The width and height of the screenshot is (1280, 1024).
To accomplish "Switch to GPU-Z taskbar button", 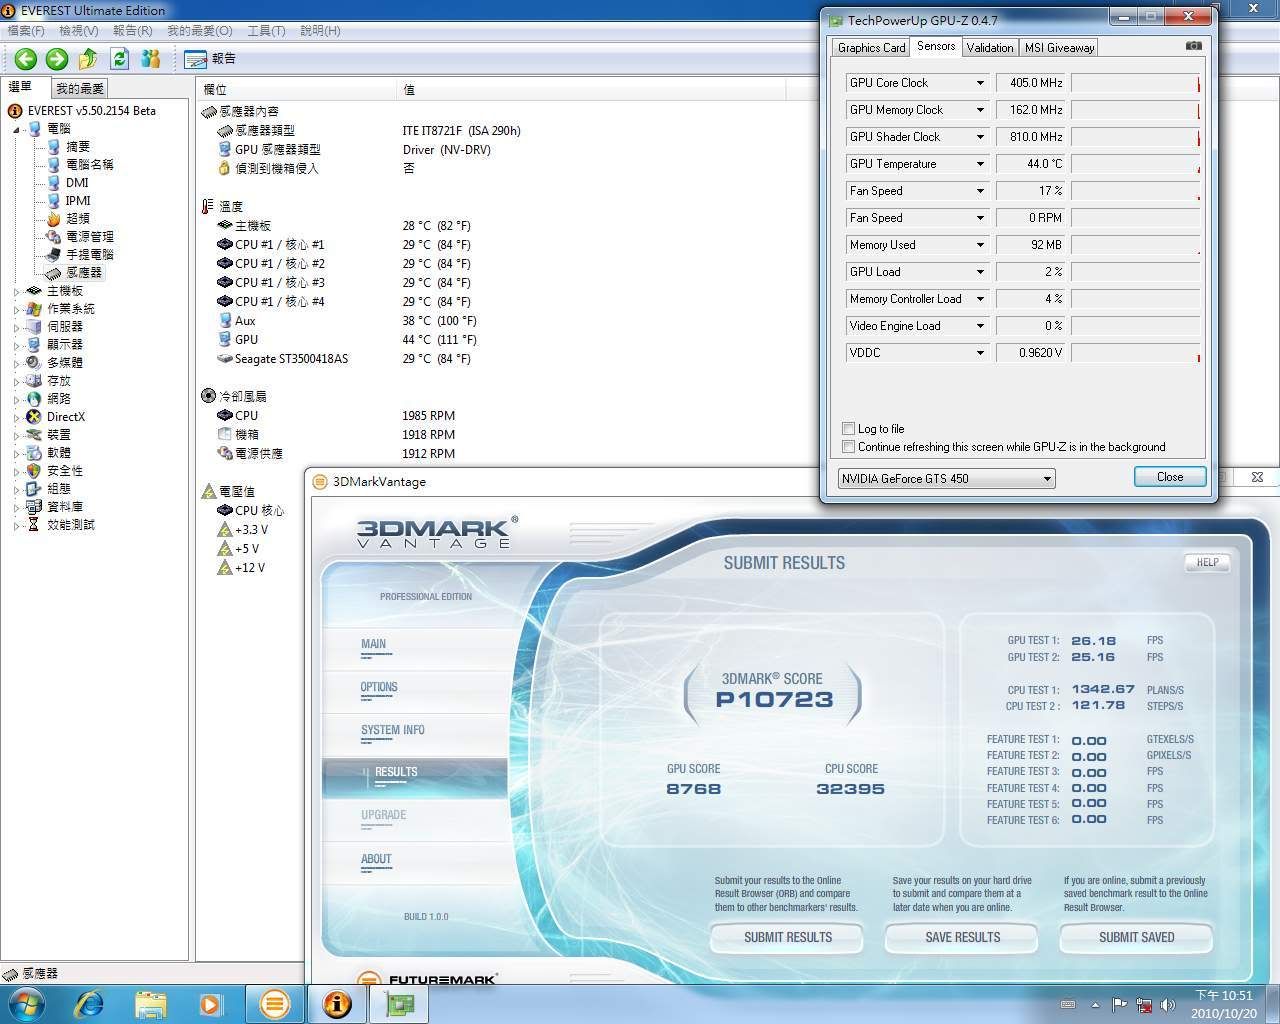I will point(400,1003).
